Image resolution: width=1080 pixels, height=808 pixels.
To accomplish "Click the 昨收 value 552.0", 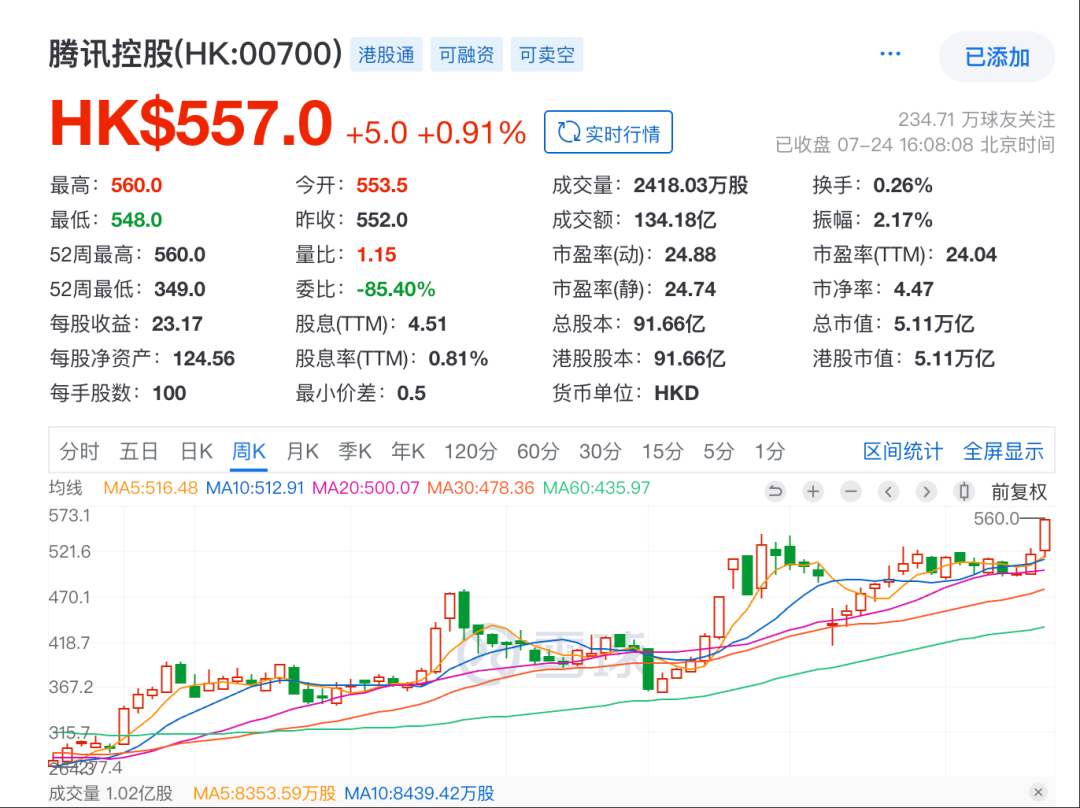I will 382,220.
